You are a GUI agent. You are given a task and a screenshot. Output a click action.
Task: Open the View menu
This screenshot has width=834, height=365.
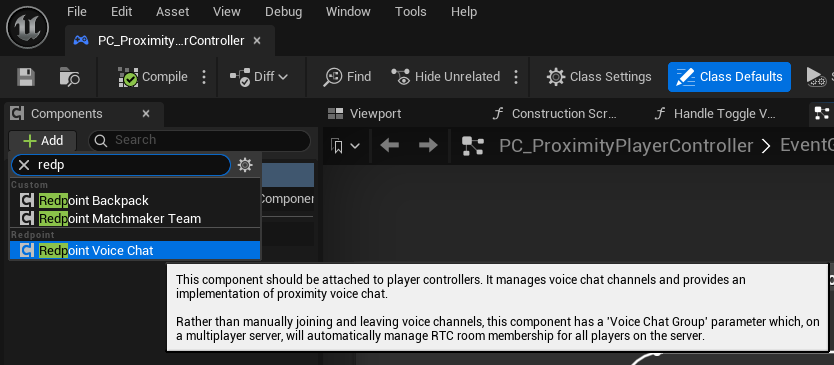tap(227, 12)
